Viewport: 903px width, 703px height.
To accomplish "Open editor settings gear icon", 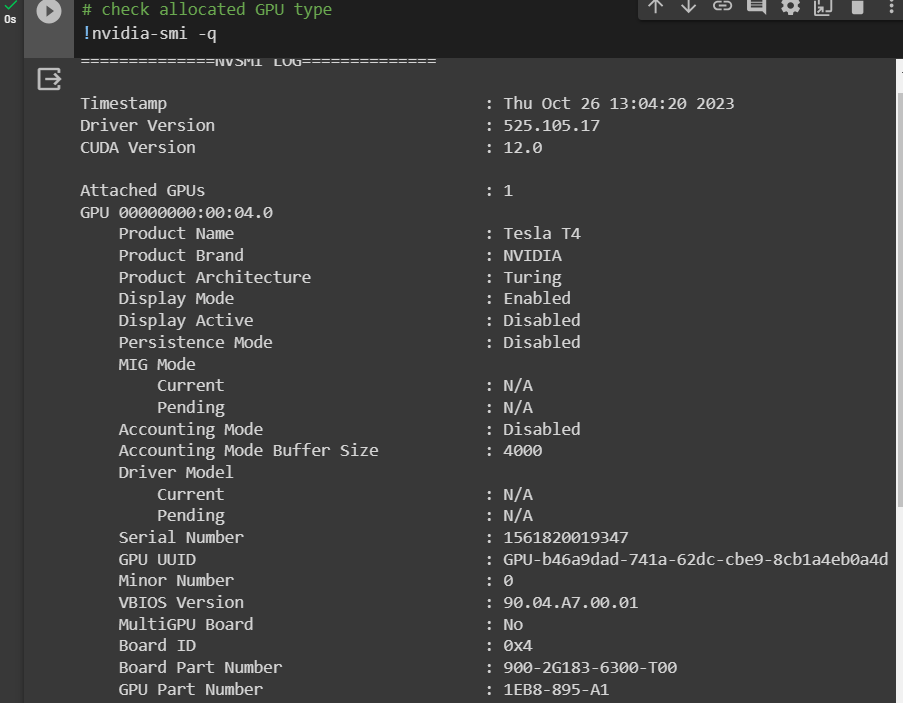I will [x=790, y=7].
